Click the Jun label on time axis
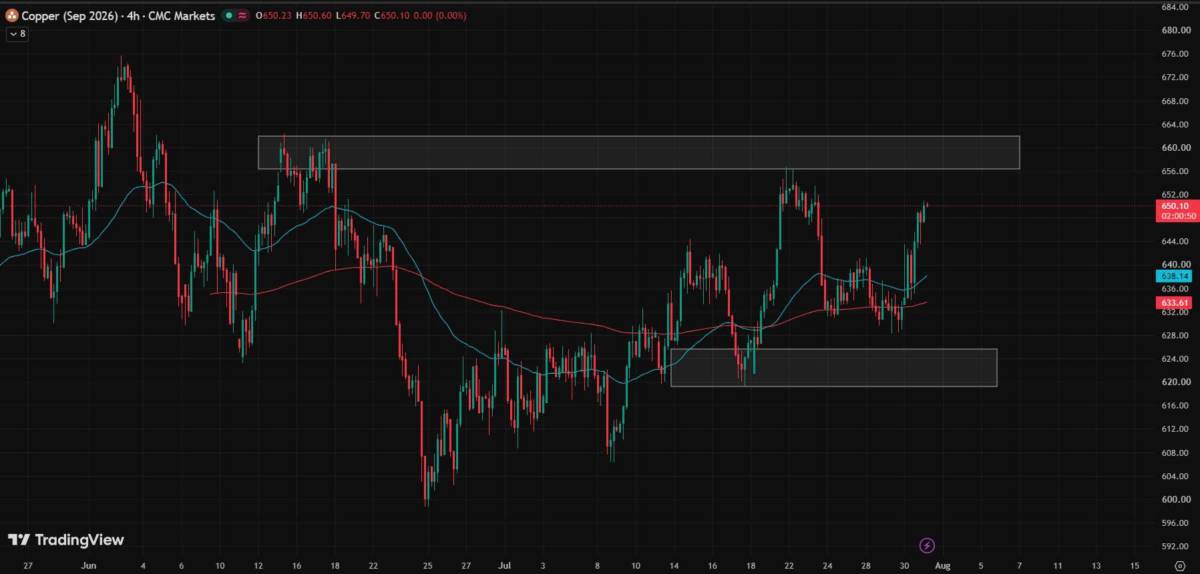This screenshot has height=574, width=1200. tap(91, 565)
